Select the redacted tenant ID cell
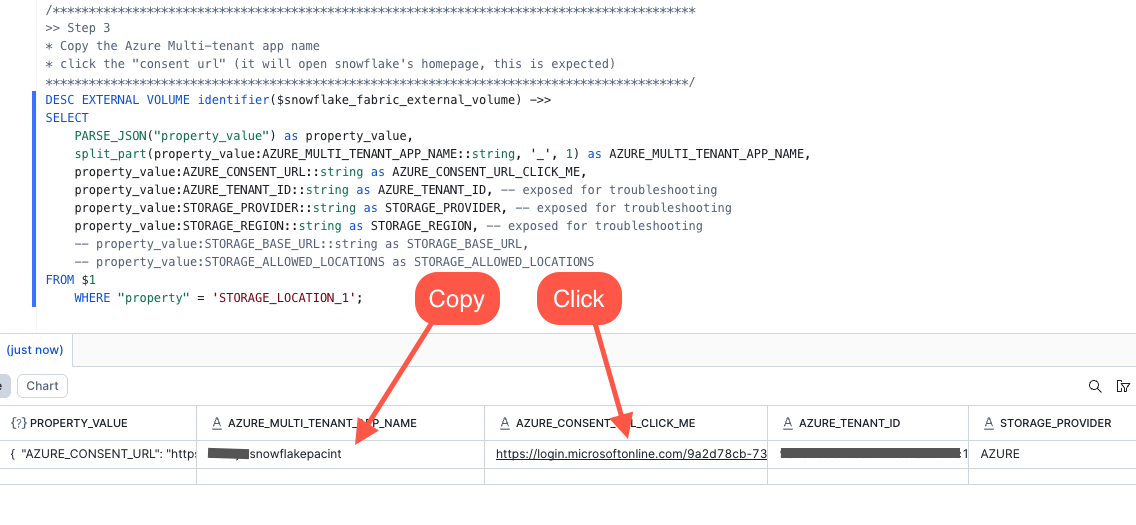Image resolution: width=1136 pixels, height=525 pixels. coord(868,454)
